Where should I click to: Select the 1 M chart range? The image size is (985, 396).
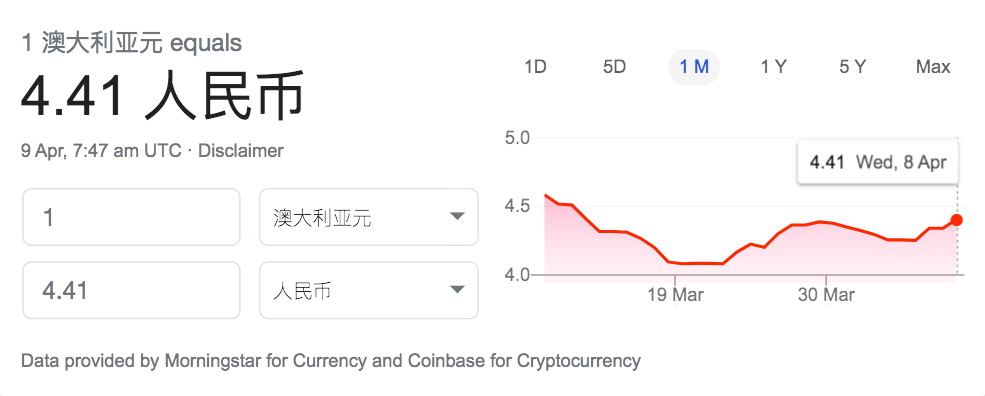pos(694,67)
